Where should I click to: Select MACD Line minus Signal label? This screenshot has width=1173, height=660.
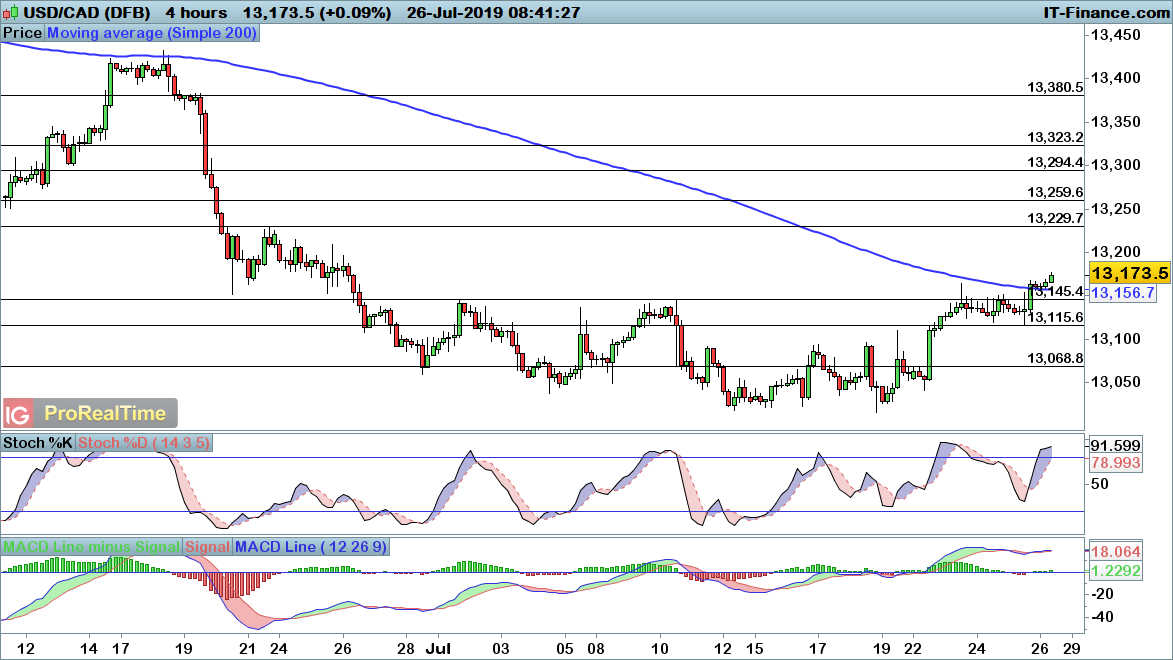91,547
